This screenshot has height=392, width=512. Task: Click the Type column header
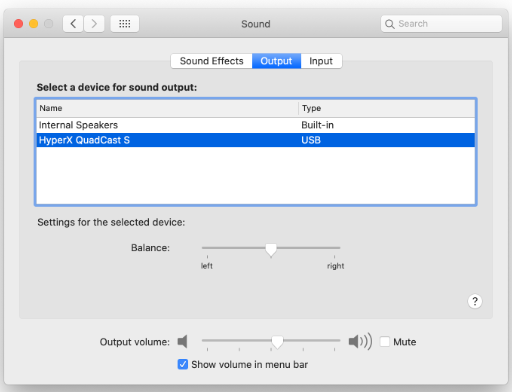387,108
